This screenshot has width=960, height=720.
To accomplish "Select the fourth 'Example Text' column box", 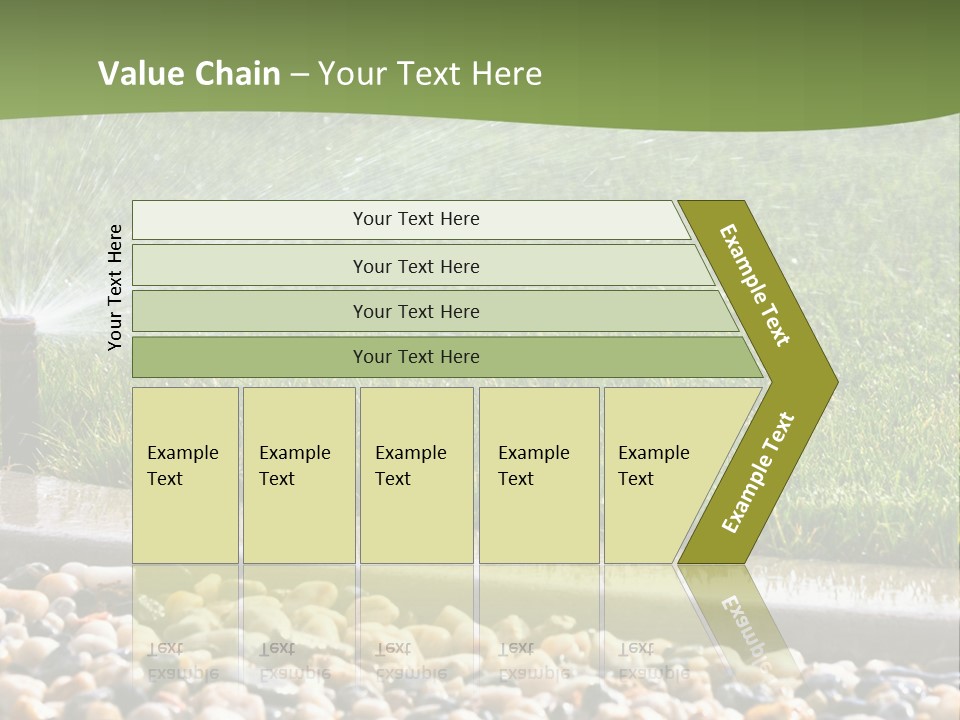I will (539, 475).
